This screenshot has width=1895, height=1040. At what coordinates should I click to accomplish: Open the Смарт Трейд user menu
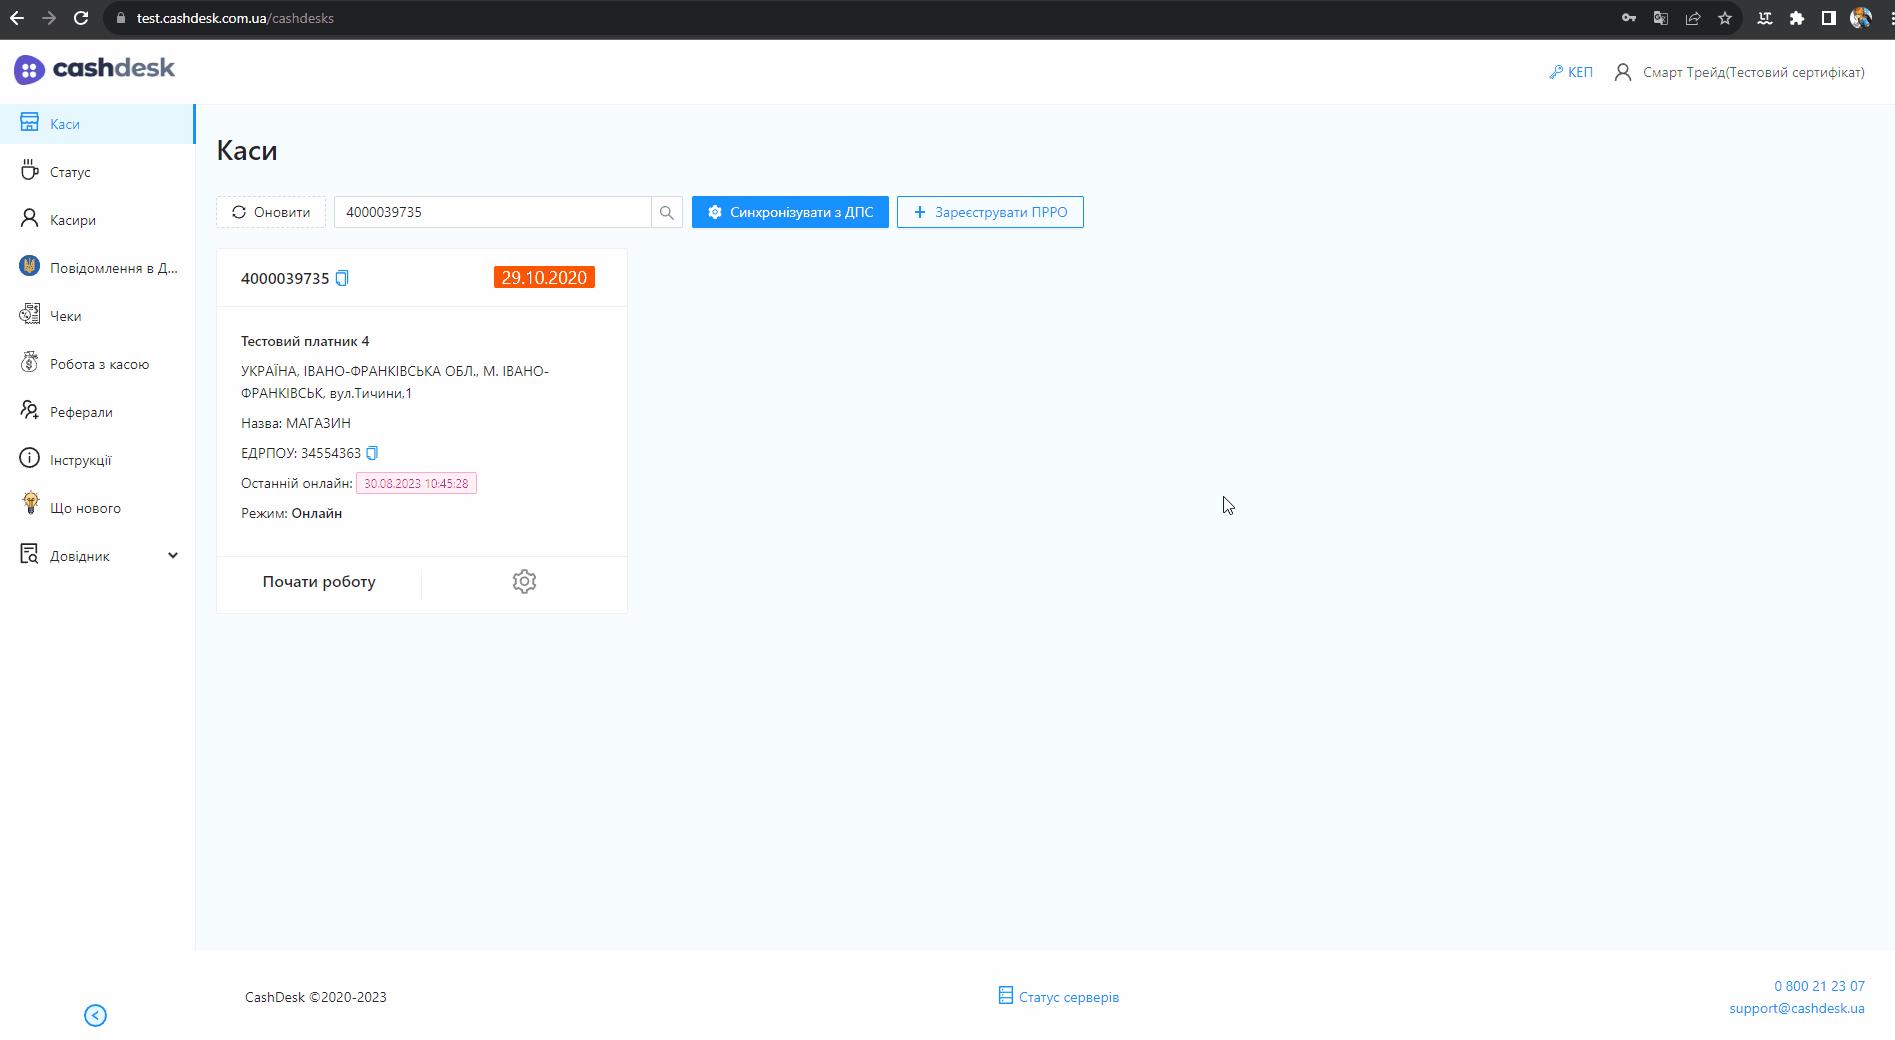click(1740, 72)
